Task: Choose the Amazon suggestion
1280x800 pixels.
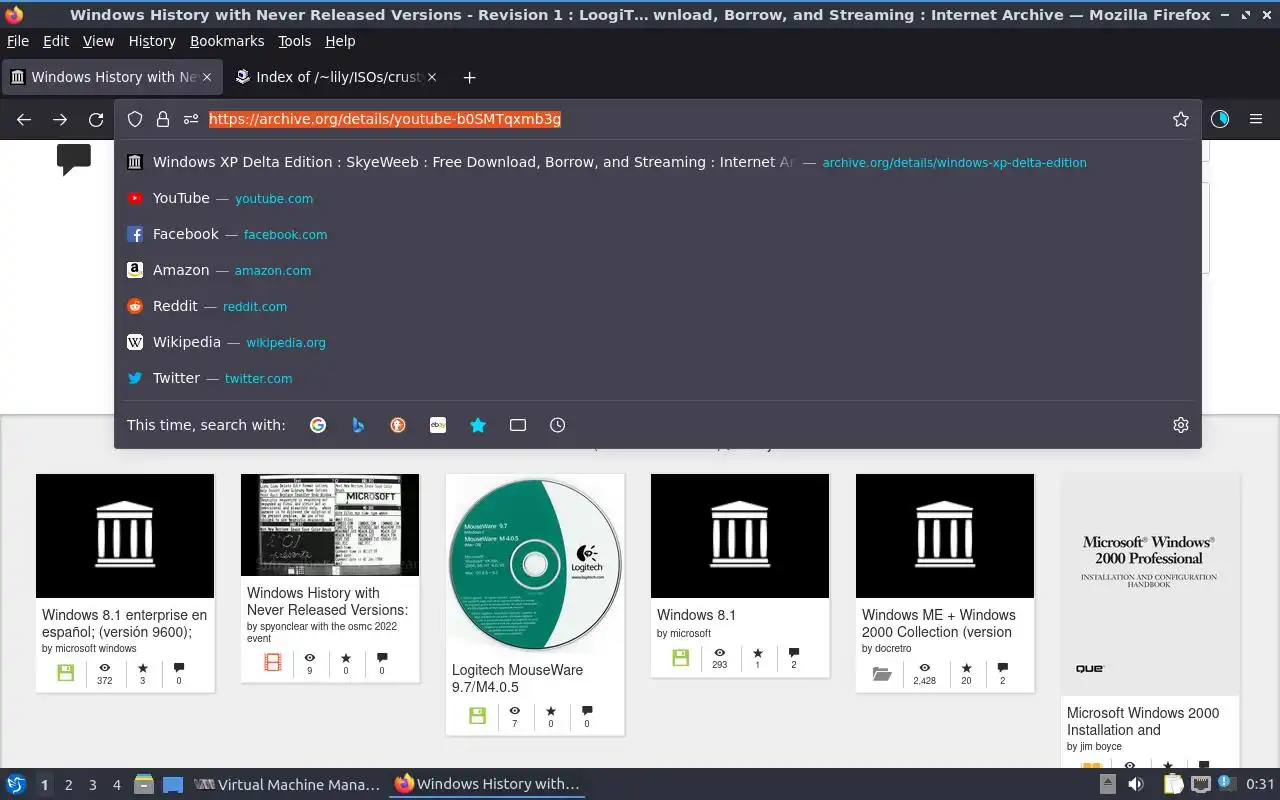Action: click(657, 270)
